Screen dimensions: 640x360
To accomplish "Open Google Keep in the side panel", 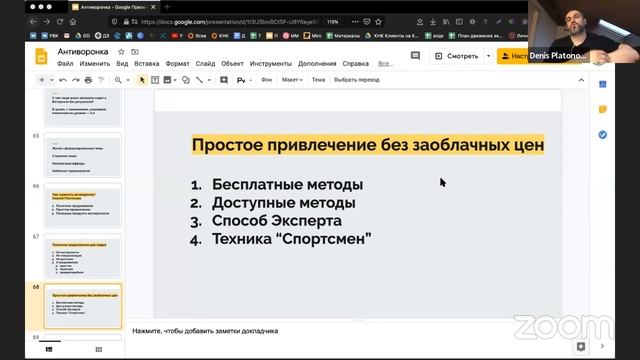I will pyautogui.click(x=602, y=109).
